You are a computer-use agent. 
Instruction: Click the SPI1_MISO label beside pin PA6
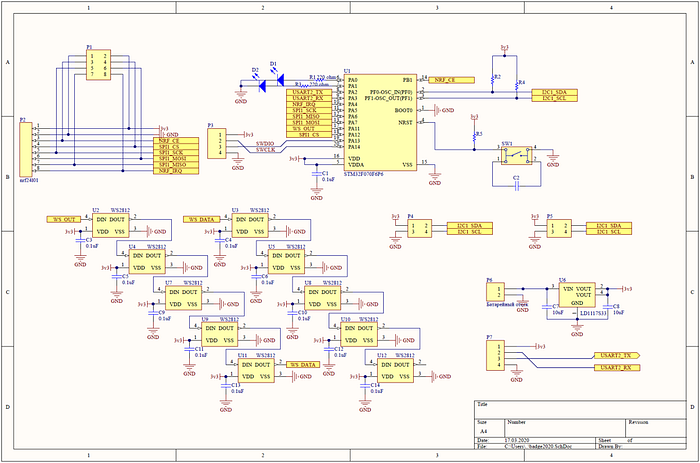pyautogui.click(x=309, y=116)
